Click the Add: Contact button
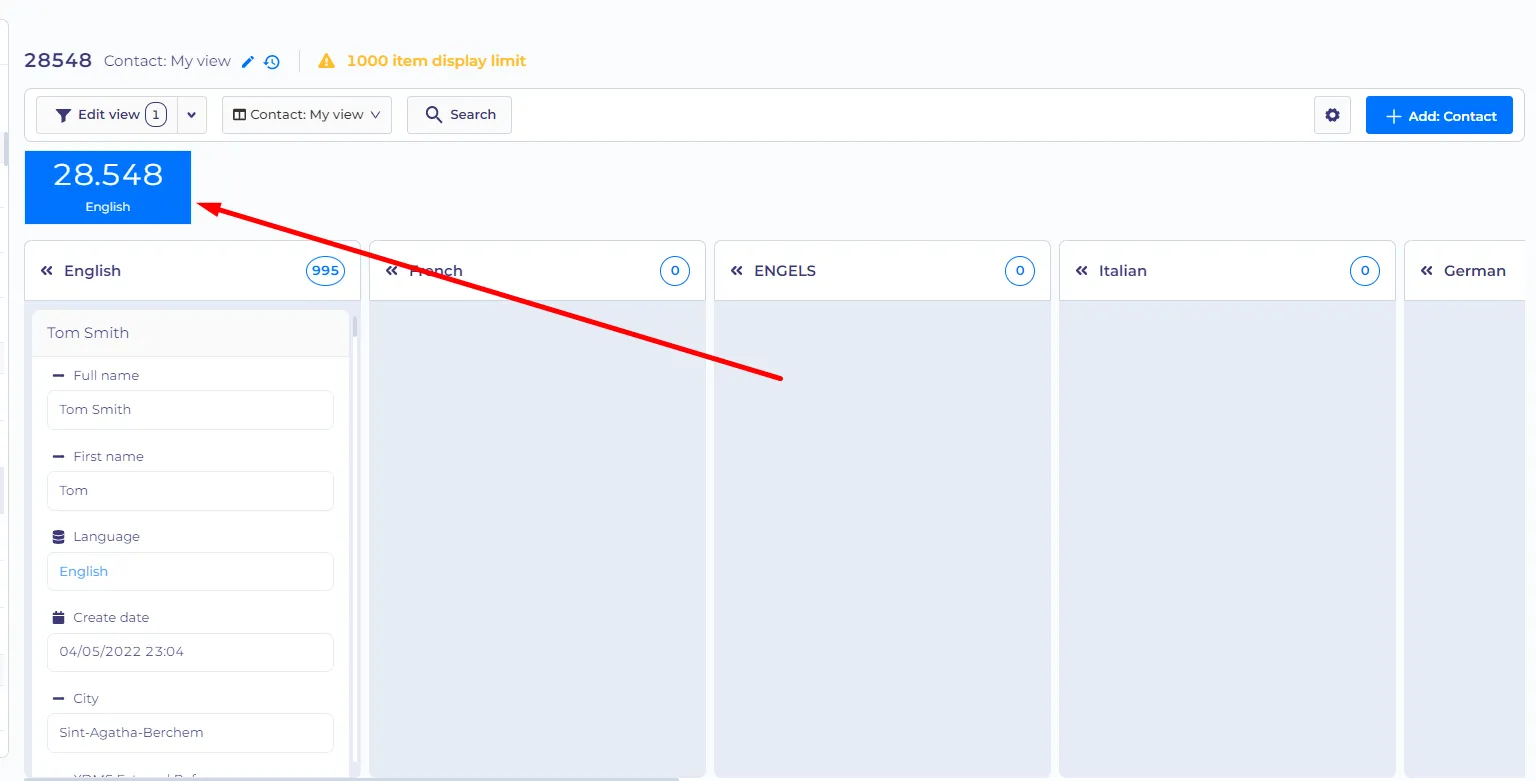 [x=1439, y=116]
